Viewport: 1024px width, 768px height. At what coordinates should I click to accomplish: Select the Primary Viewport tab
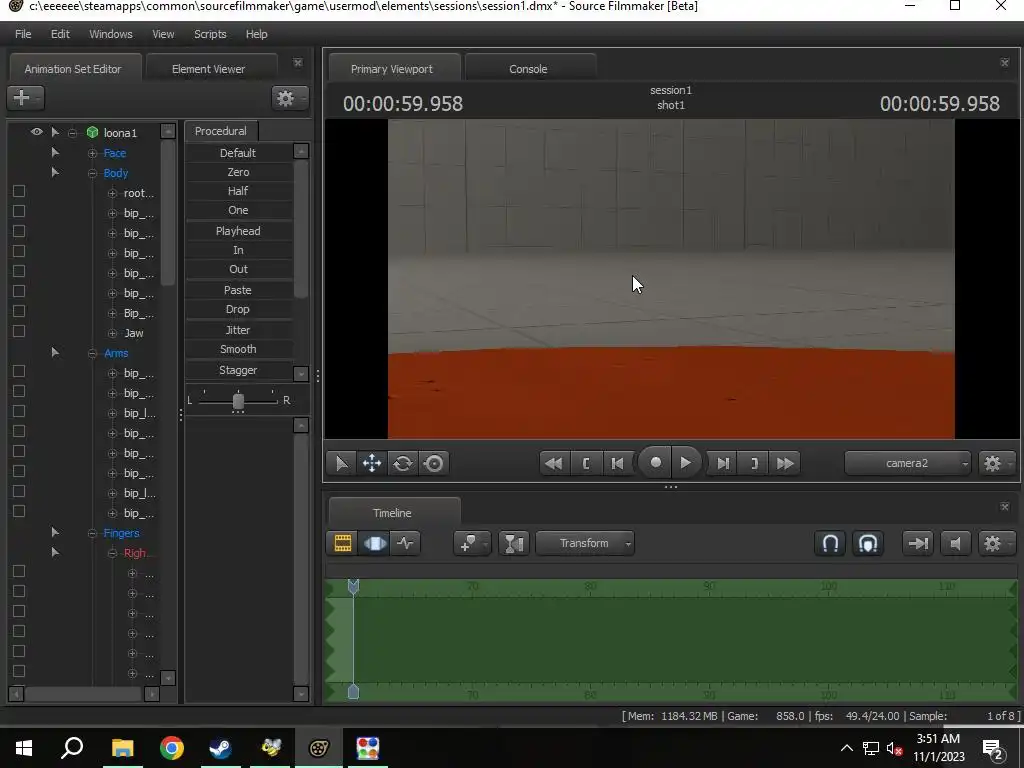392,69
